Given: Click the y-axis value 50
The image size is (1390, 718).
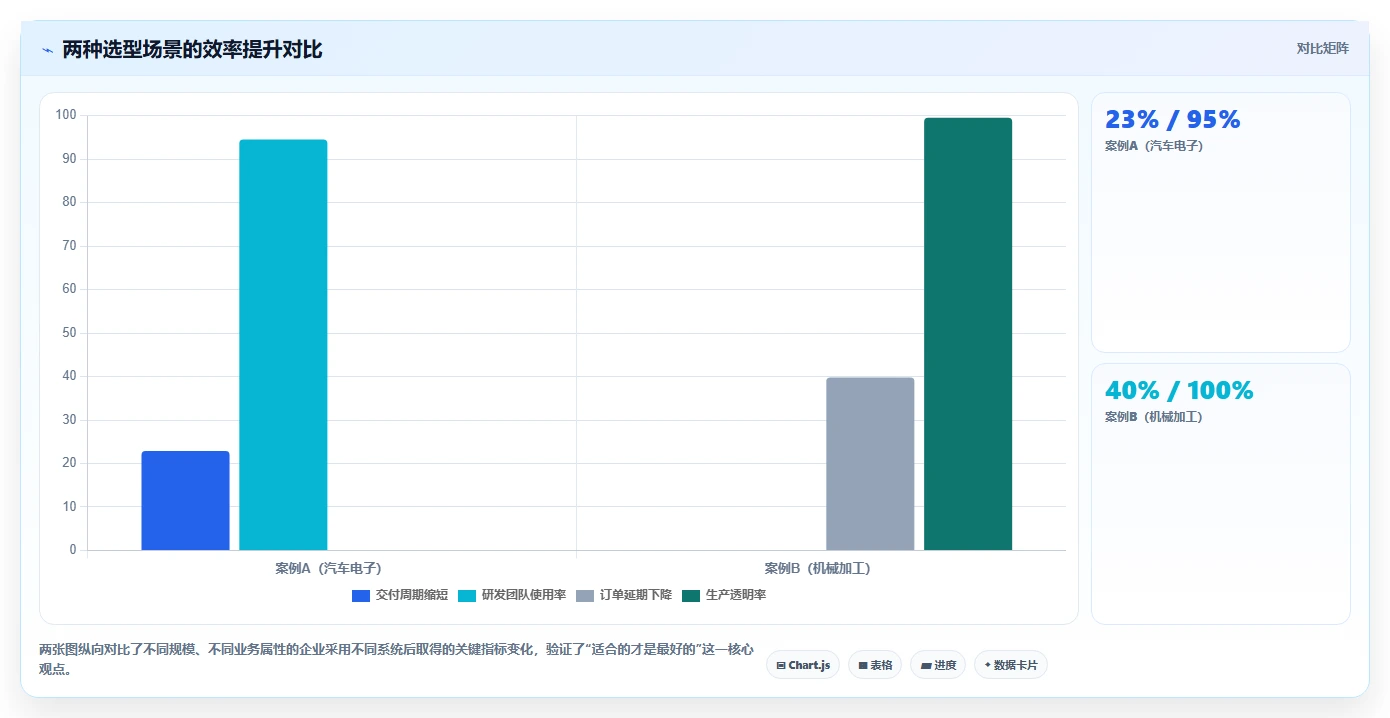Looking at the screenshot, I should [x=69, y=333].
